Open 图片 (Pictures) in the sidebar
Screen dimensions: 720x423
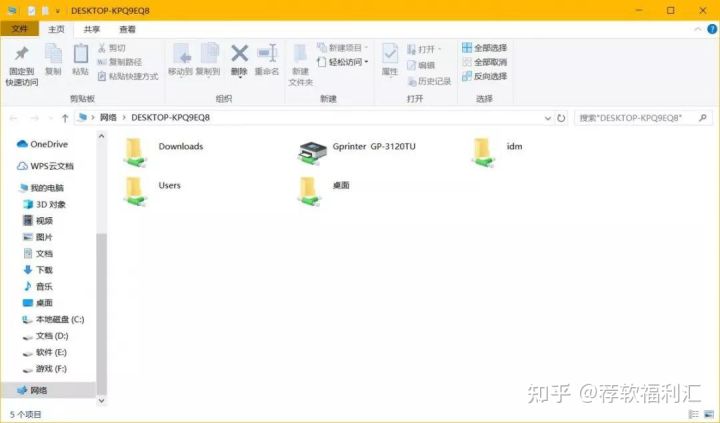coord(38,237)
